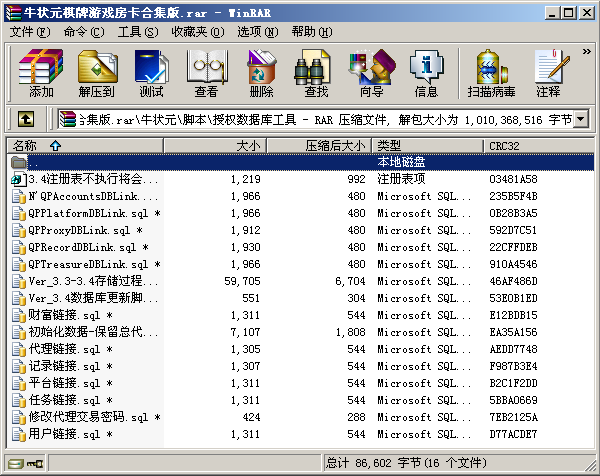Show archive Info (信息) icon
The image size is (600, 476).
tap(426, 73)
